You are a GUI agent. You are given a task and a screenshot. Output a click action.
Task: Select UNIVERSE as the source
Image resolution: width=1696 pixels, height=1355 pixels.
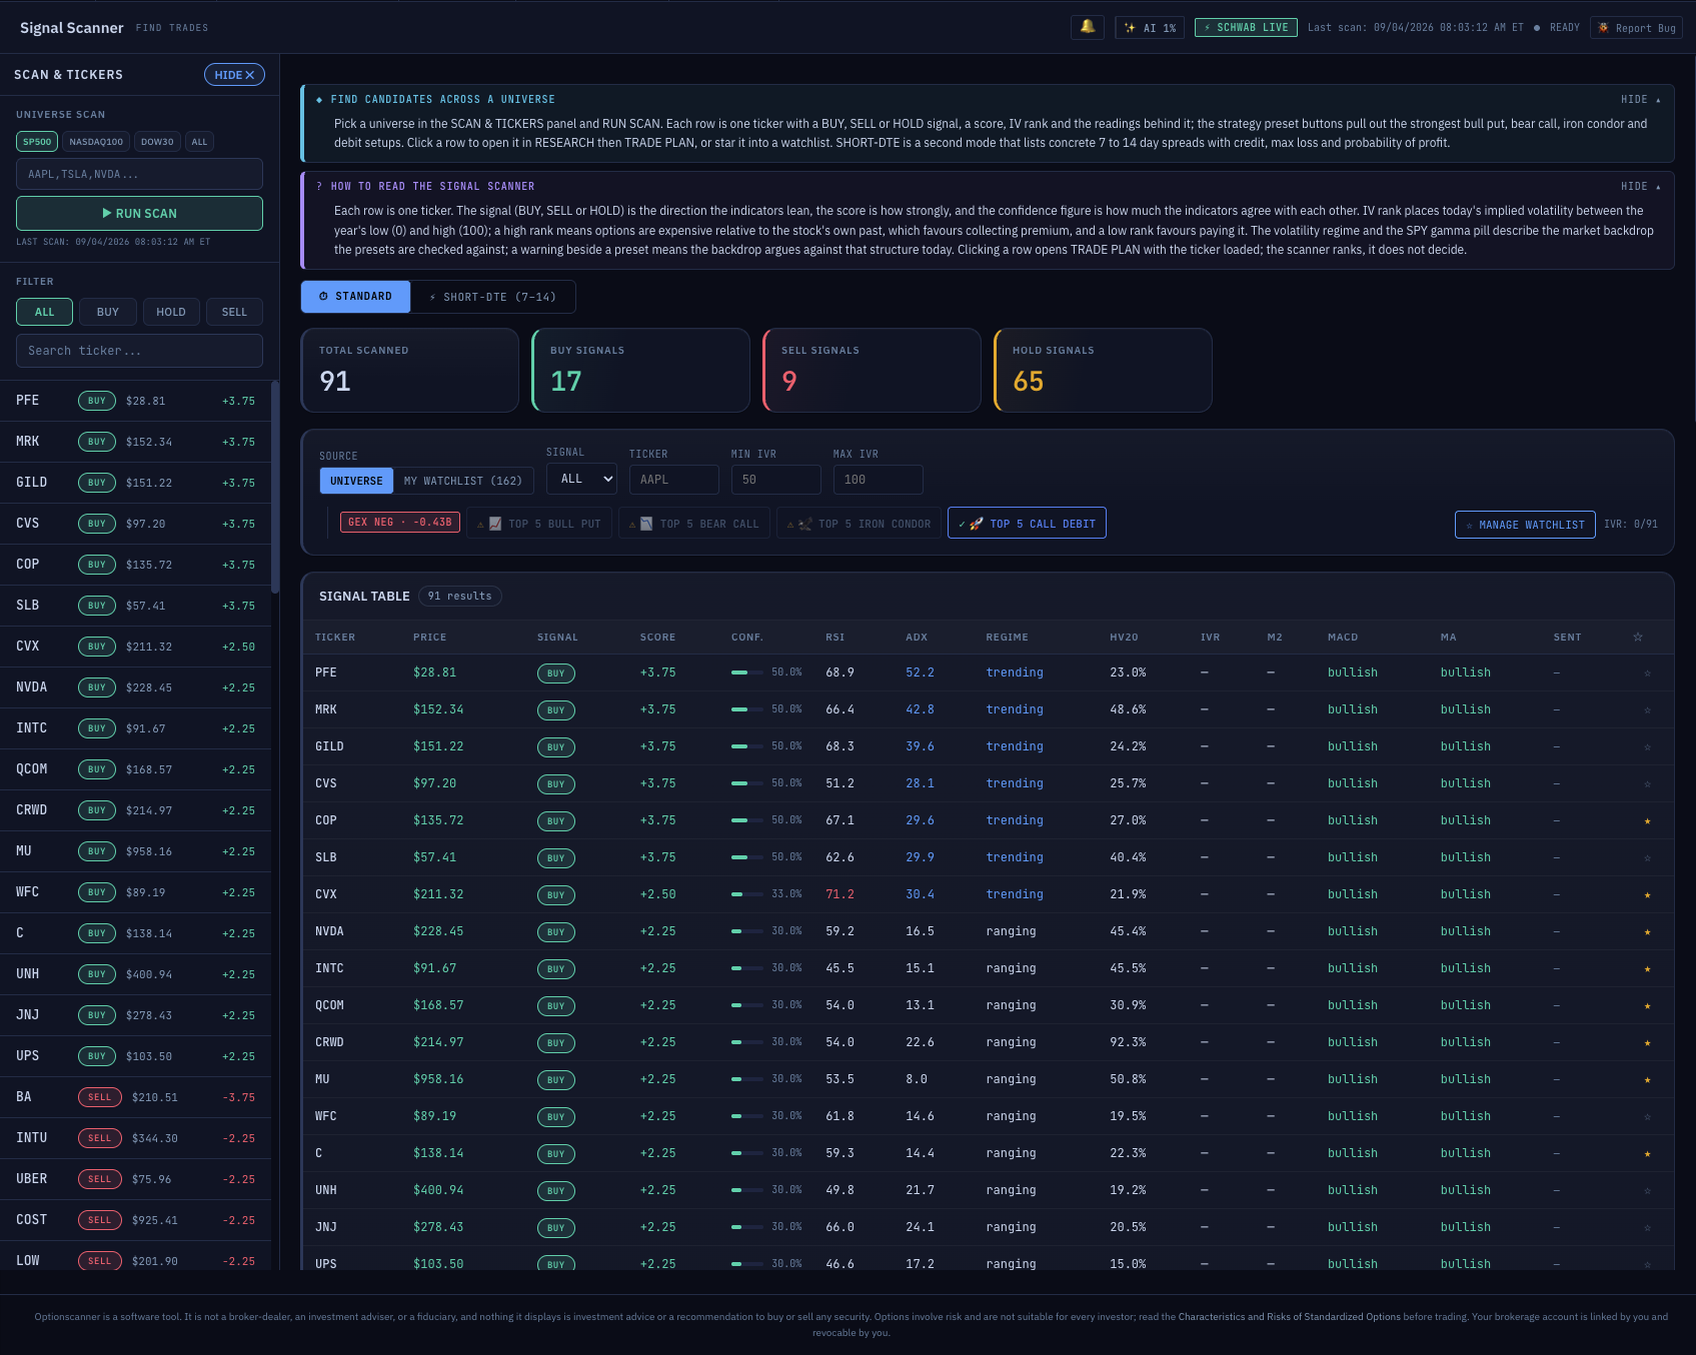coord(356,481)
